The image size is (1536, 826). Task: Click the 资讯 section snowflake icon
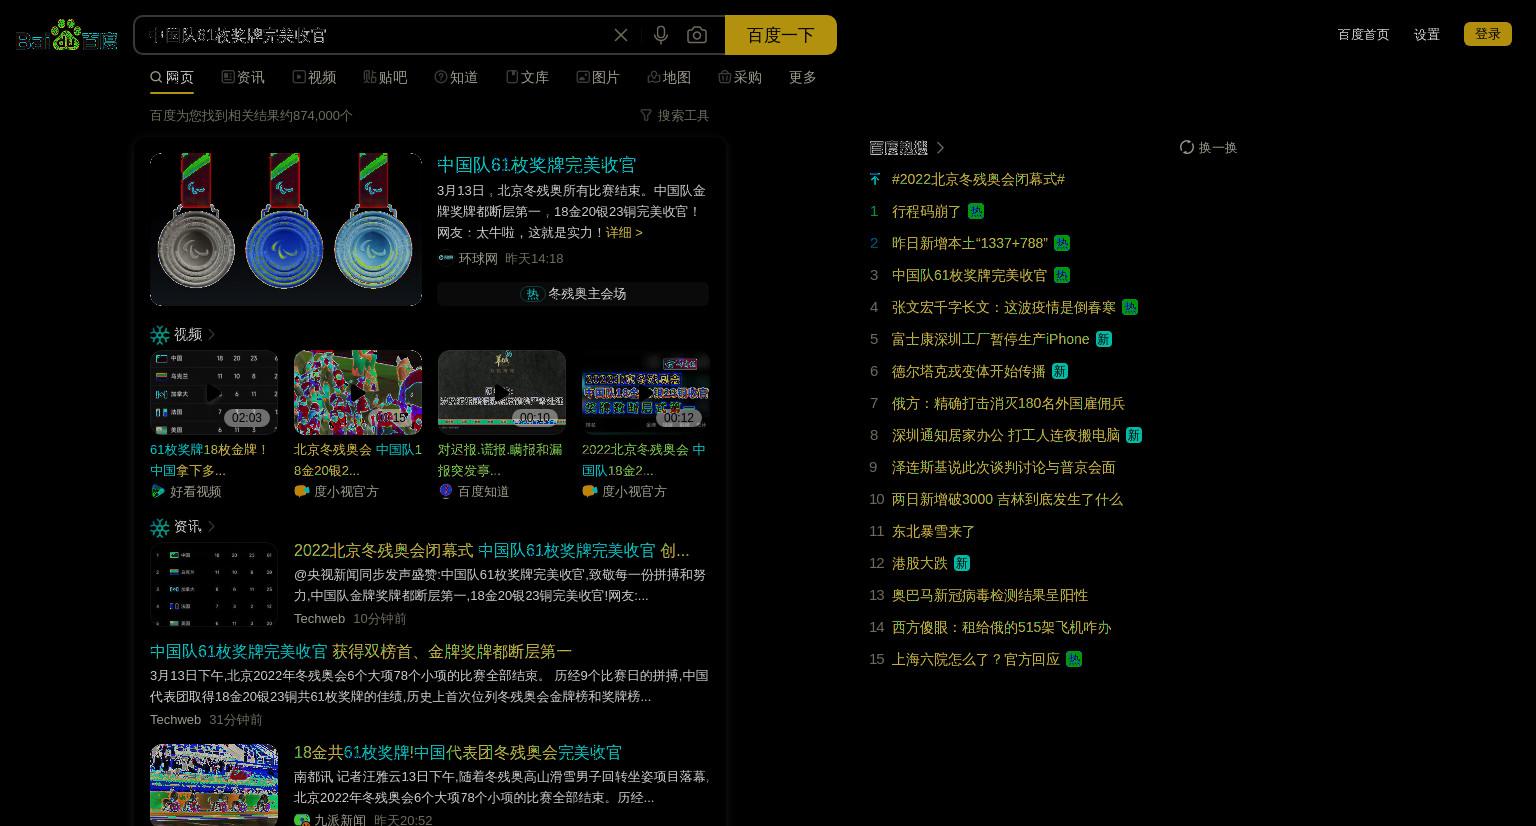(x=160, y=527)
